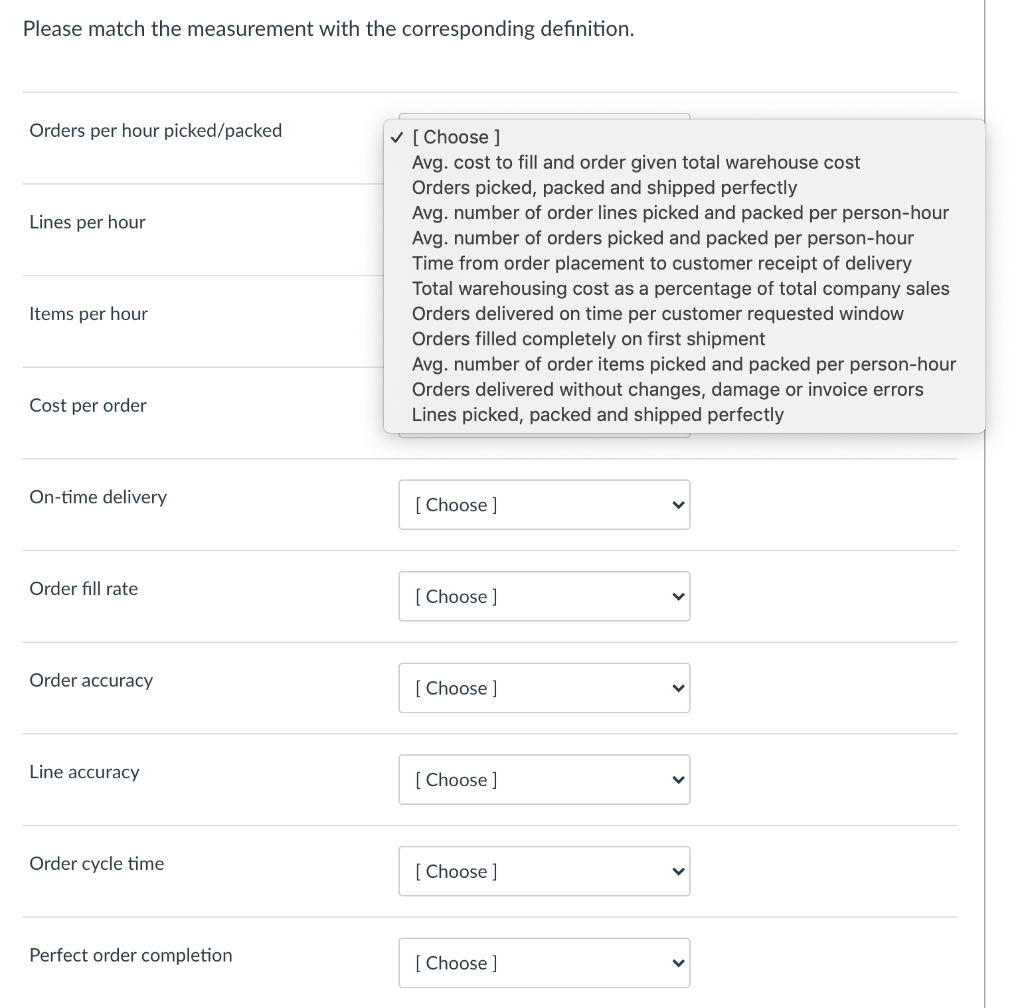Open the On-time delivery dropdown
The image size is (1024, 1008).
(543, 505)
